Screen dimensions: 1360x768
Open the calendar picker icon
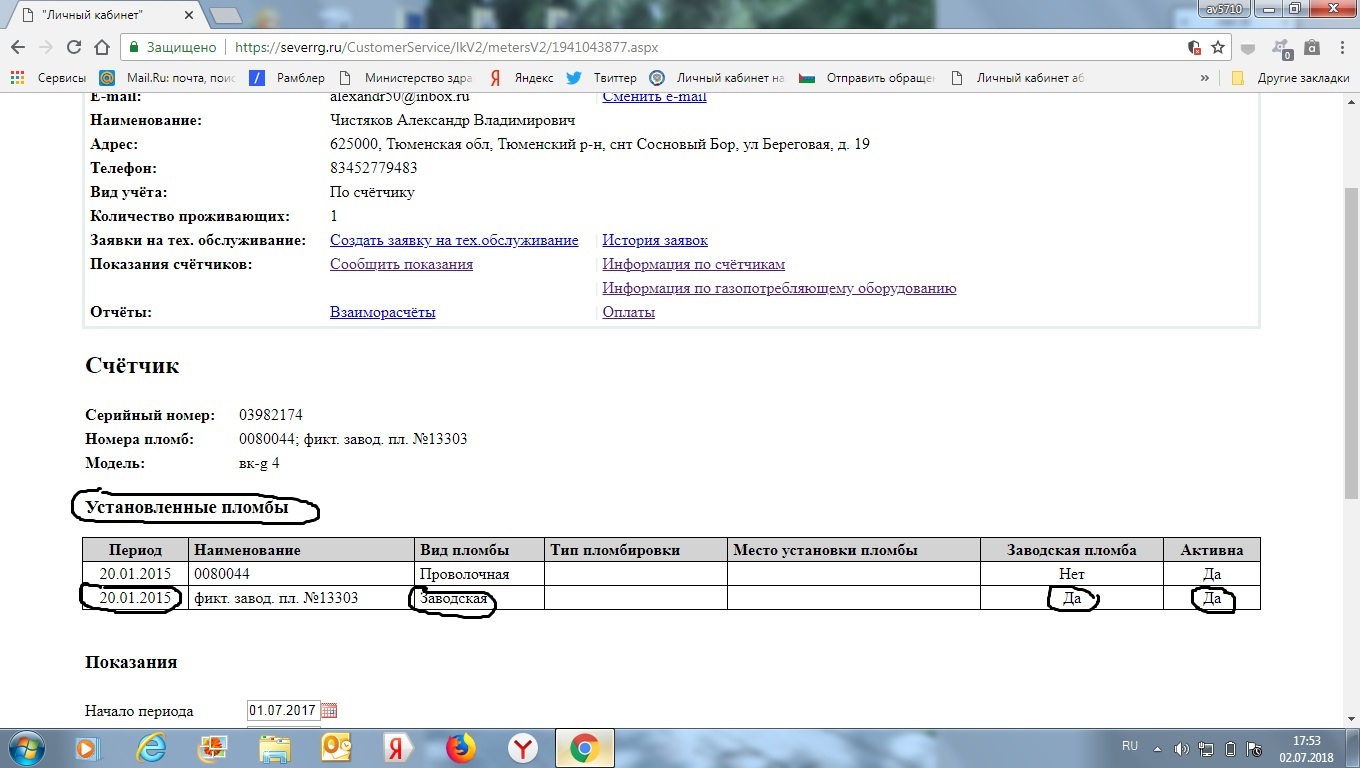click(x=329, y=711)
